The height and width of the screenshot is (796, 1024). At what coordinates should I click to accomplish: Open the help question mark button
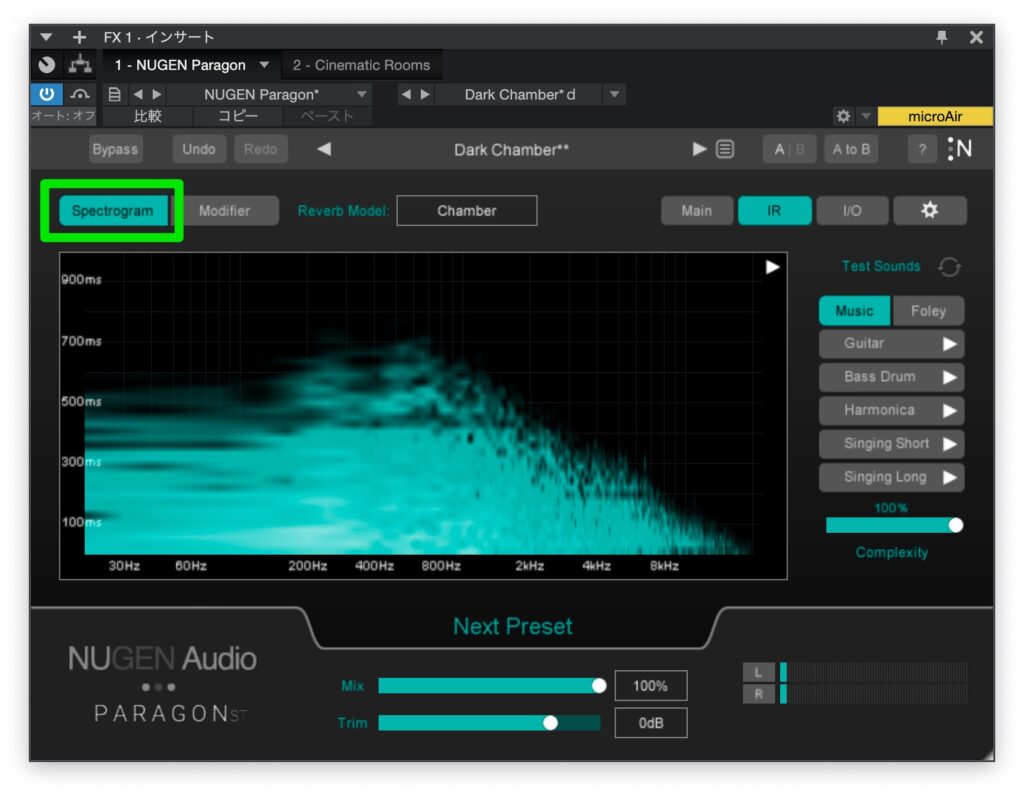(x=921, y=149)
